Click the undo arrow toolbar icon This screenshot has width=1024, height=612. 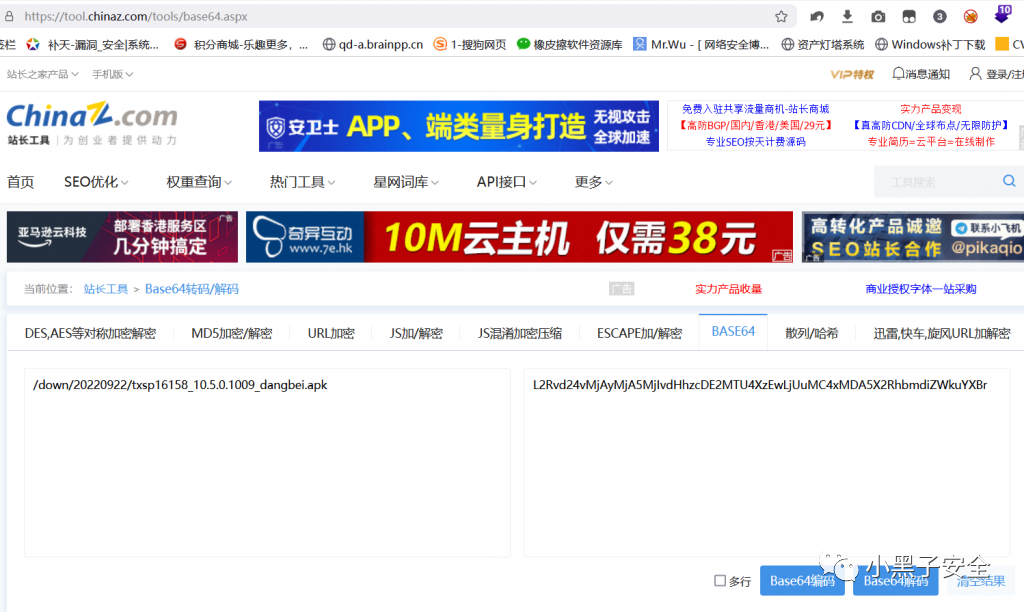coord(817,17)
